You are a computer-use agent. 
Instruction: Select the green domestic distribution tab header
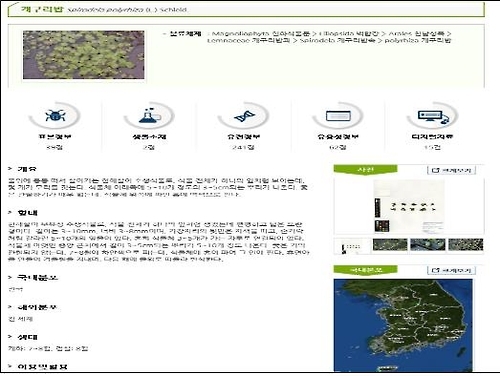pos(365,269)
